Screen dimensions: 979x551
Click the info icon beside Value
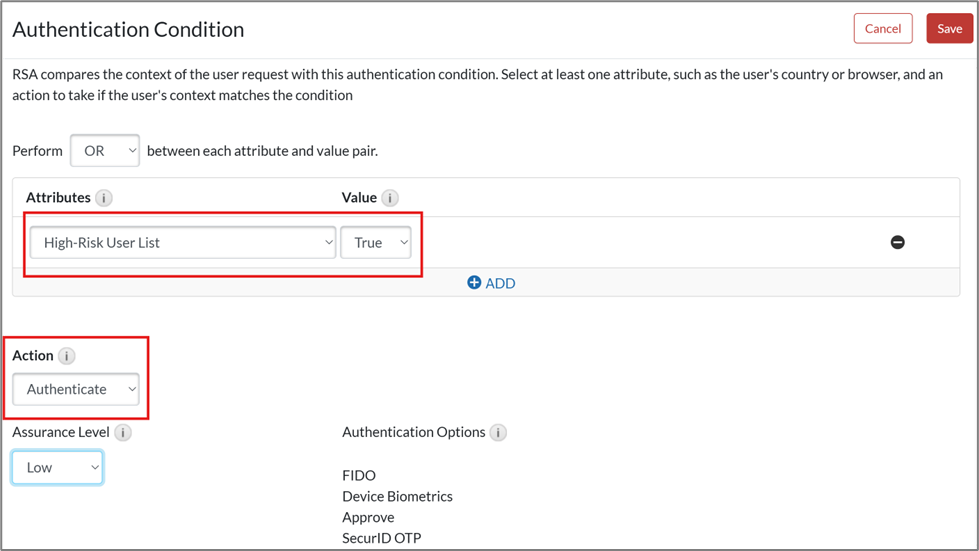tap(390, 198)
